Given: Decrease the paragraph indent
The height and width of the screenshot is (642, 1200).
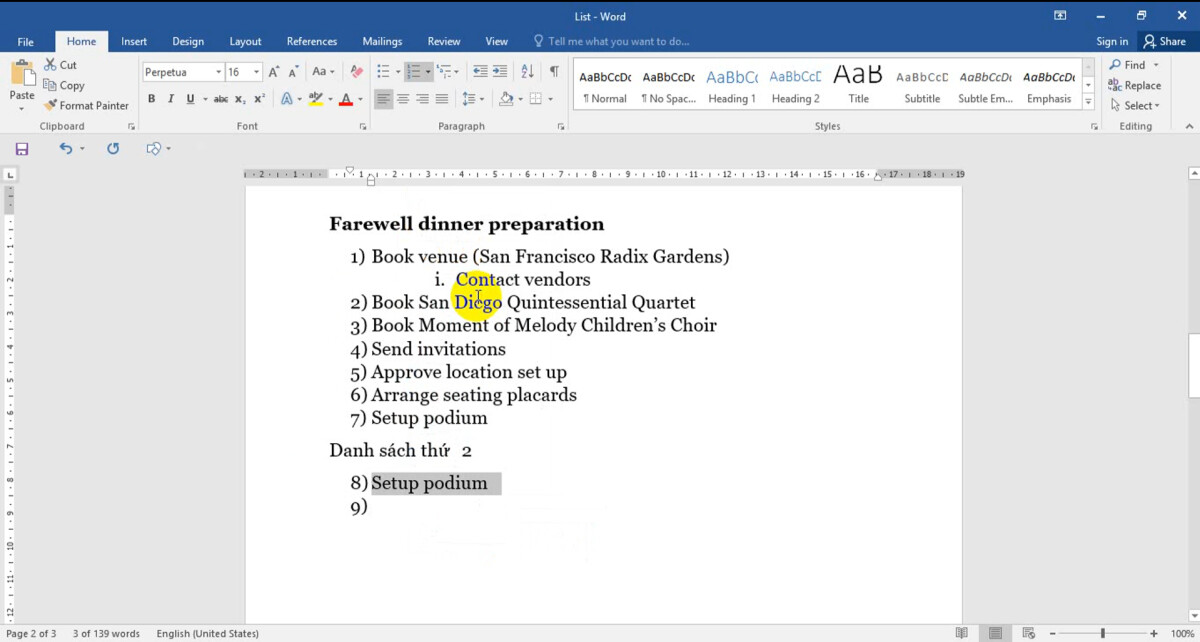Looking at the screenshot, I should pyautogui.click(x=480, y=72).
